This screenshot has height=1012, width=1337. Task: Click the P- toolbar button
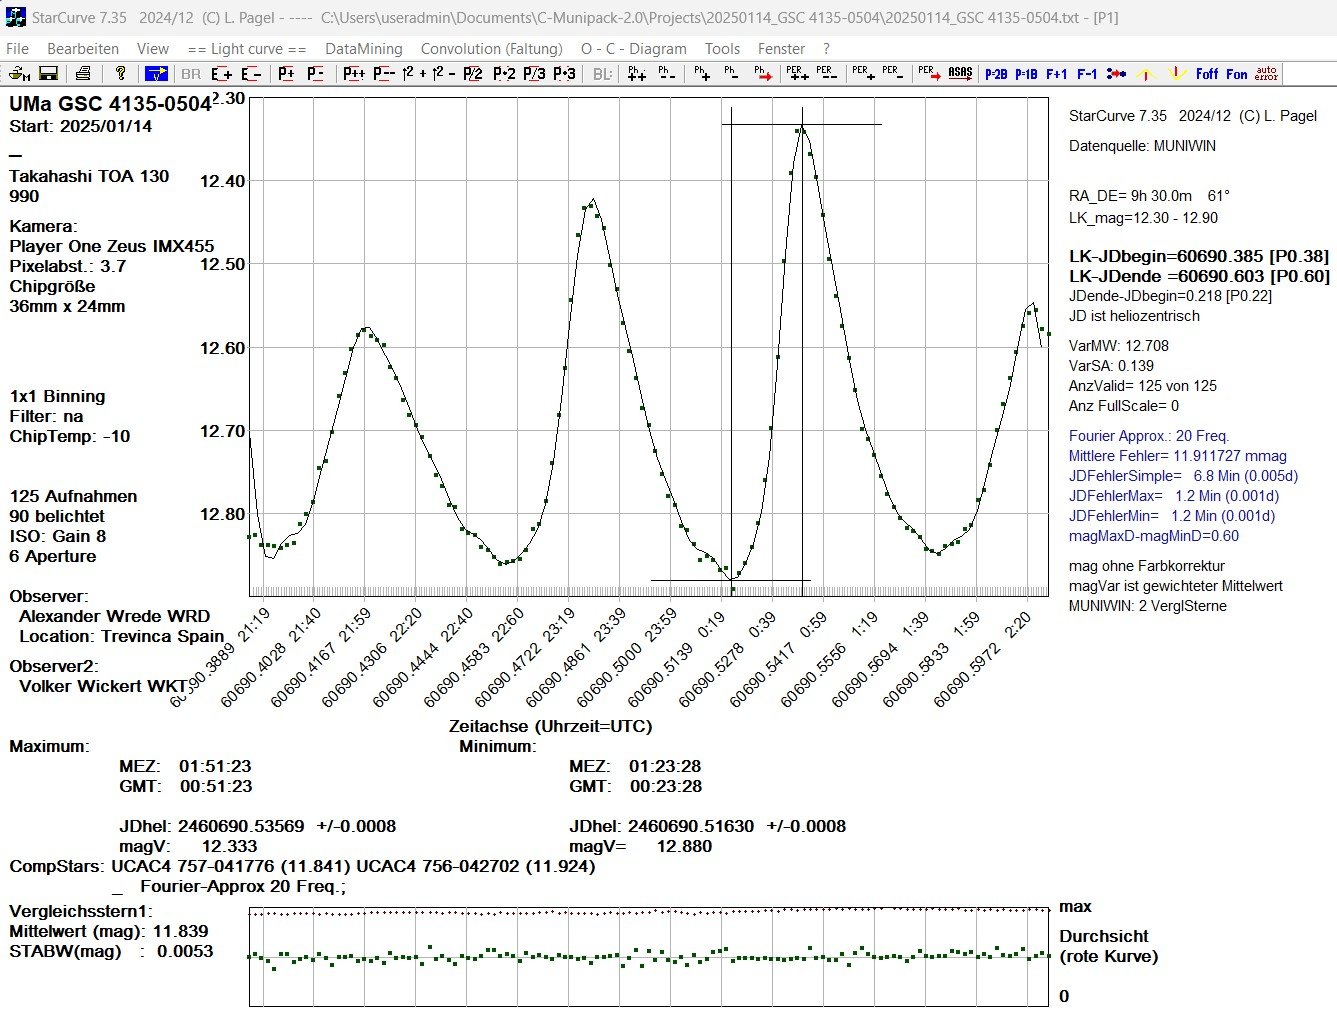(x=315, y=73)
